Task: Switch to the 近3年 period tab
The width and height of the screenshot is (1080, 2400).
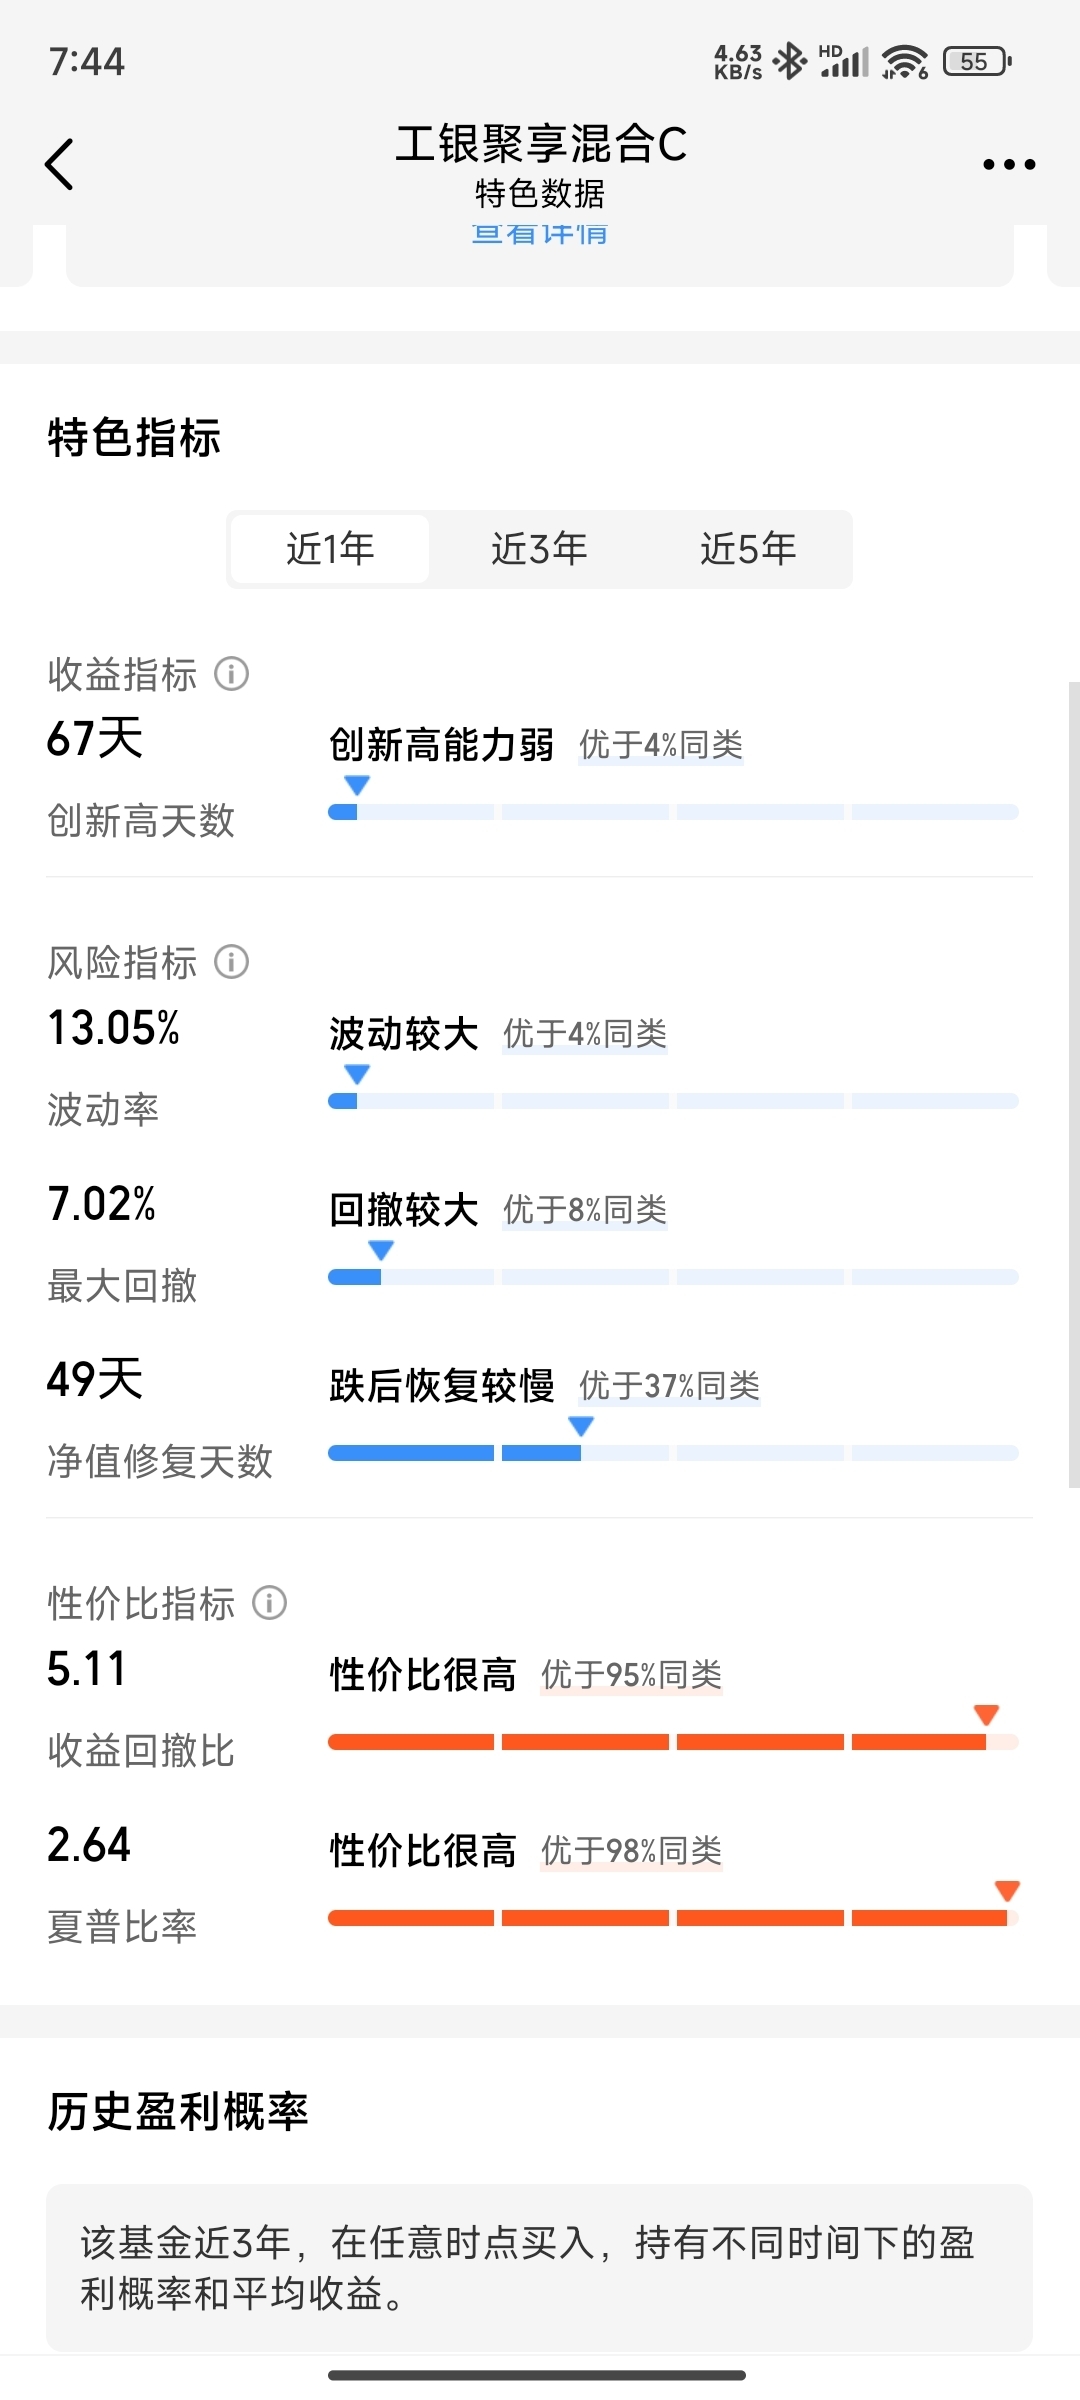Action: (539, 549)
